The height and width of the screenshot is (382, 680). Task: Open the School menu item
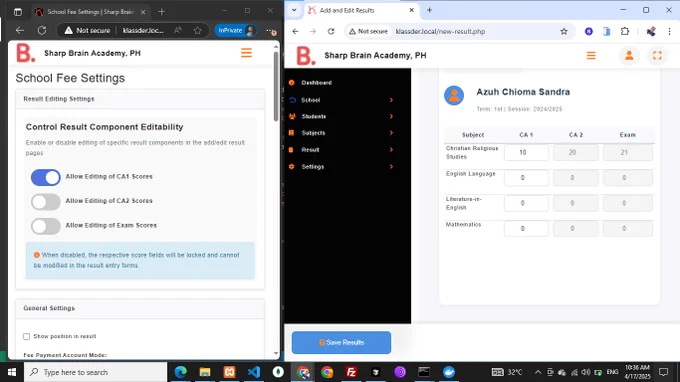coord(311,100)
